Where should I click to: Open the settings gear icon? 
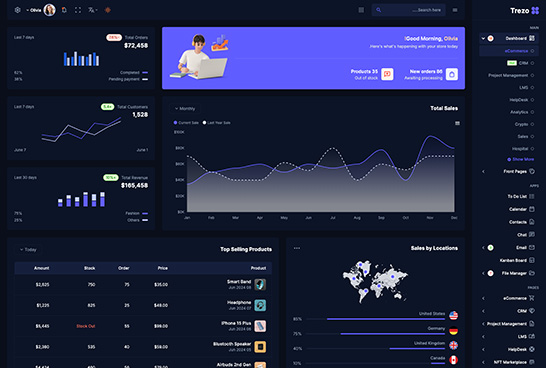[x=17, y=10]
